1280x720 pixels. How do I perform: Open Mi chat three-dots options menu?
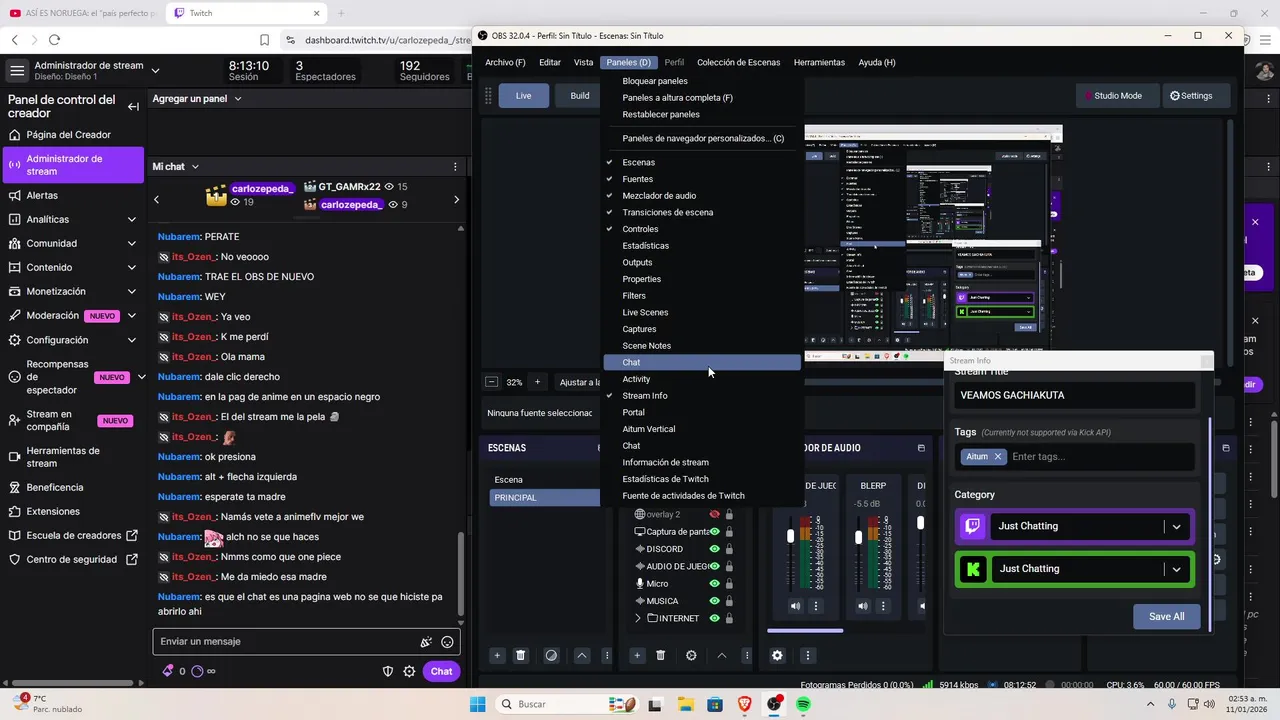[455, 167]
